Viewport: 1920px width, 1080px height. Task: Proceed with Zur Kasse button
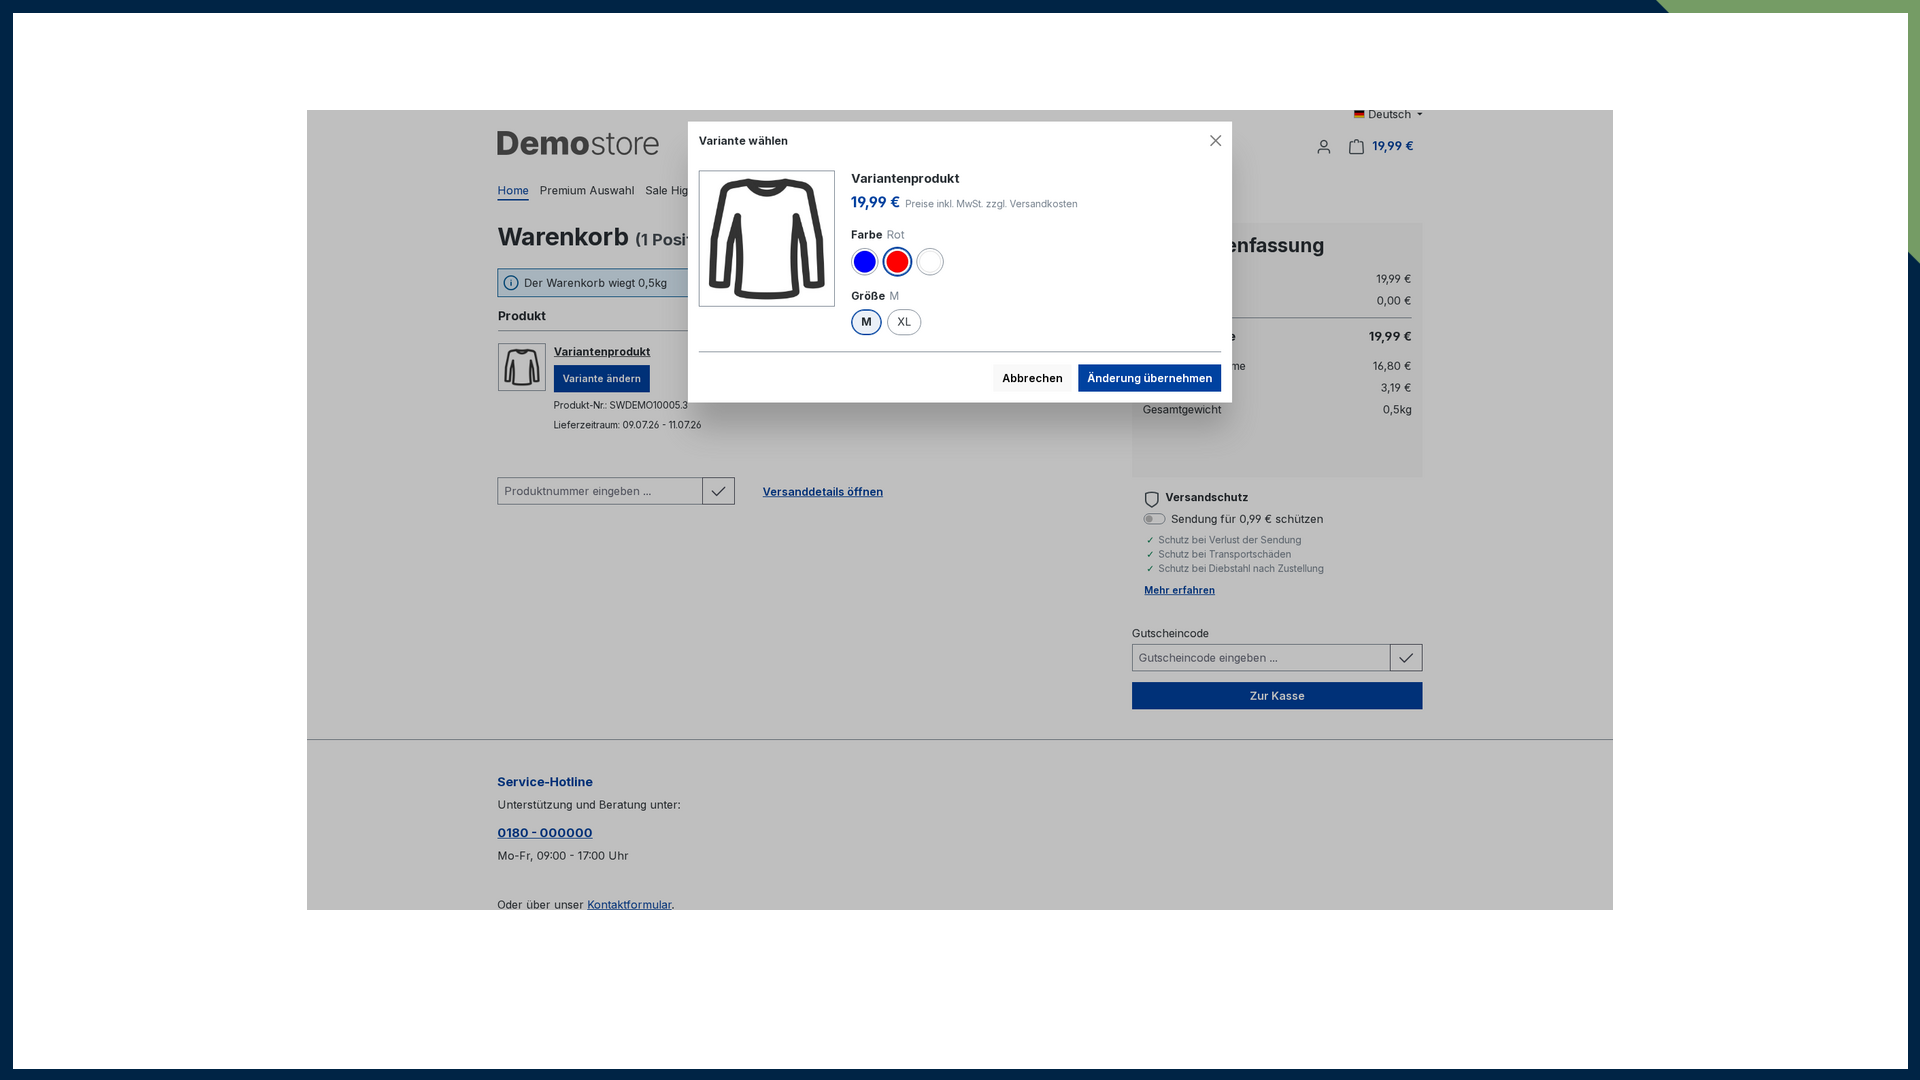1277,696
